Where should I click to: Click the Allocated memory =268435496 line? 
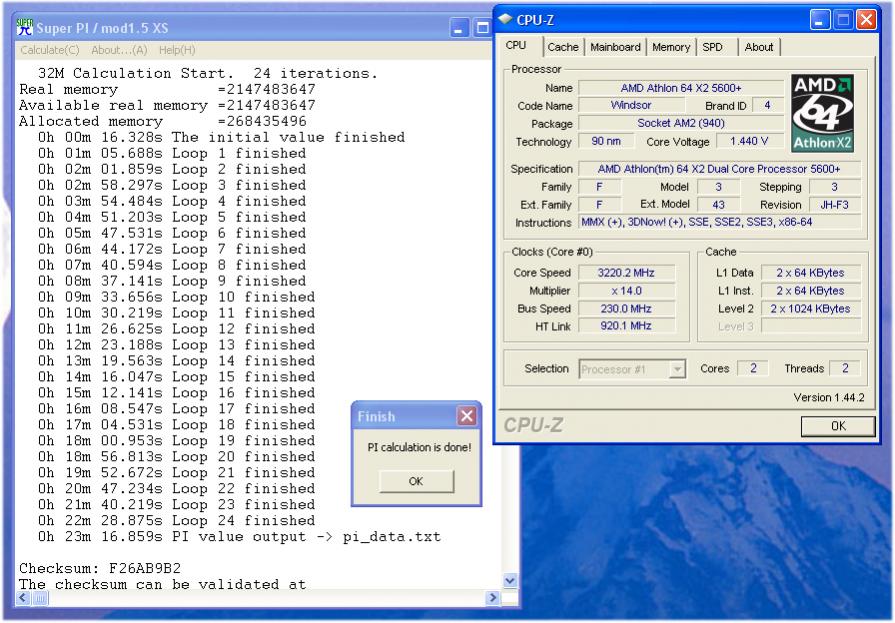[163, 121]
